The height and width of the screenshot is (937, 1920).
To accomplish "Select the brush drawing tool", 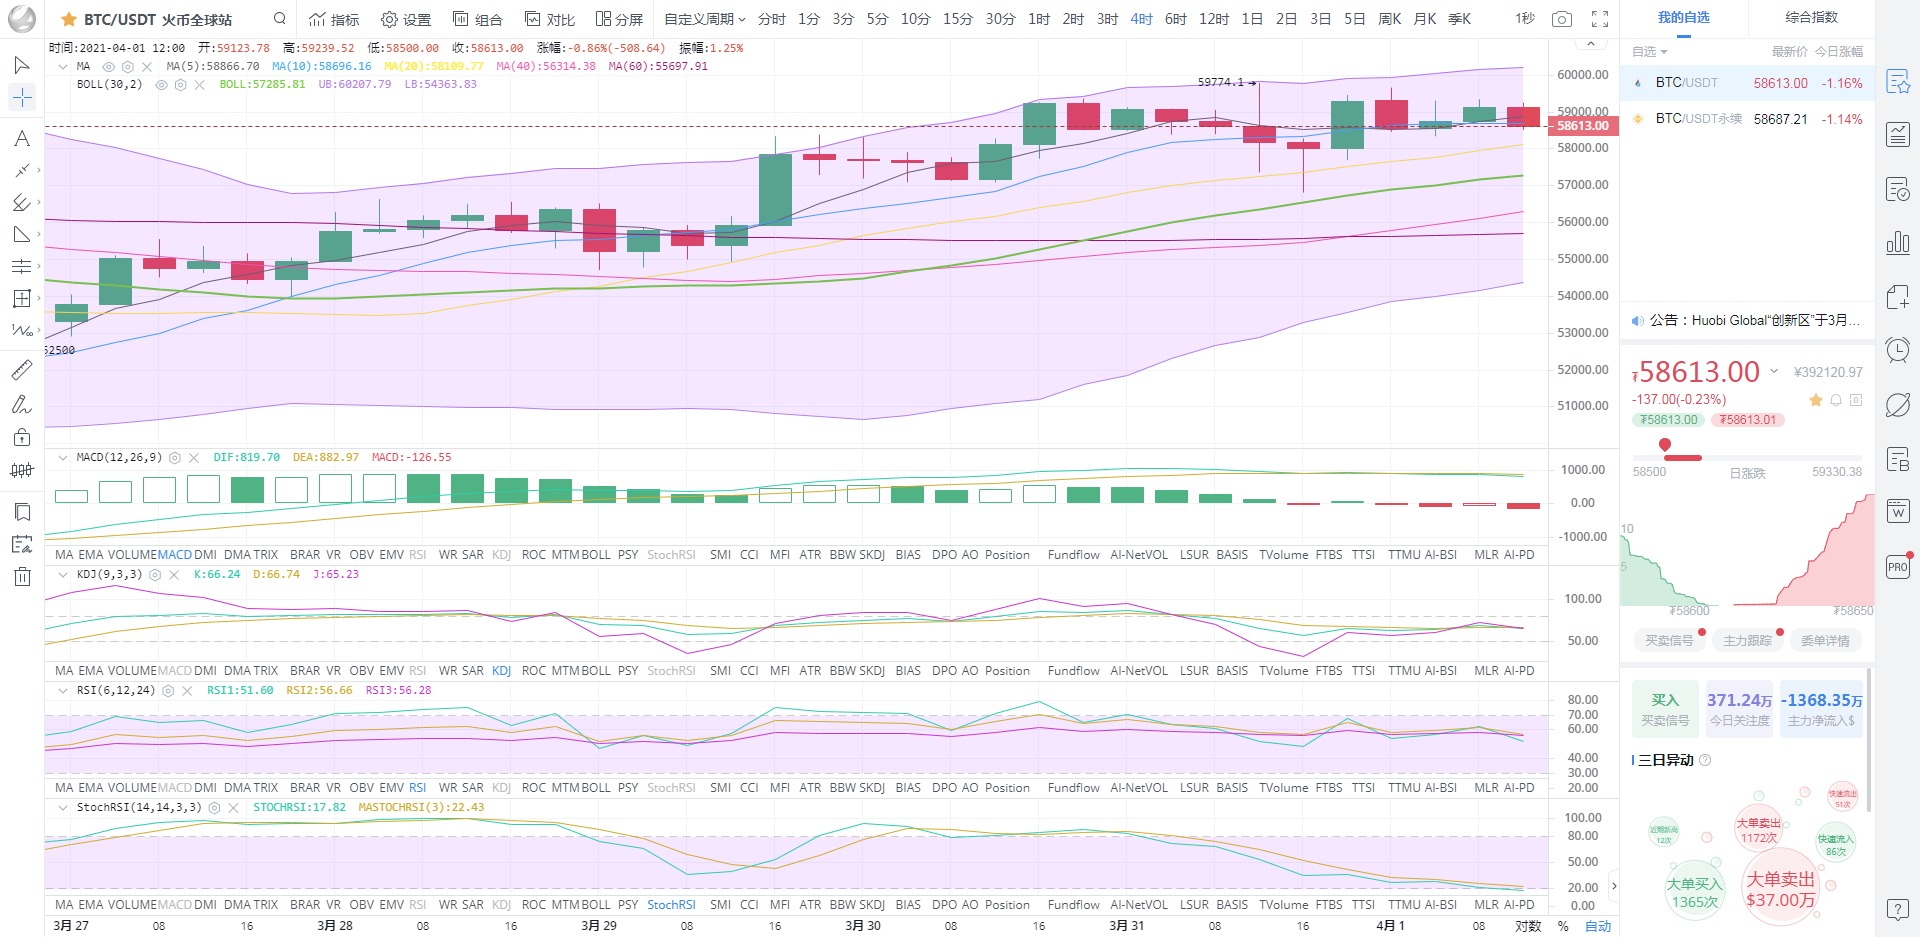I will (x=22, y=405).
